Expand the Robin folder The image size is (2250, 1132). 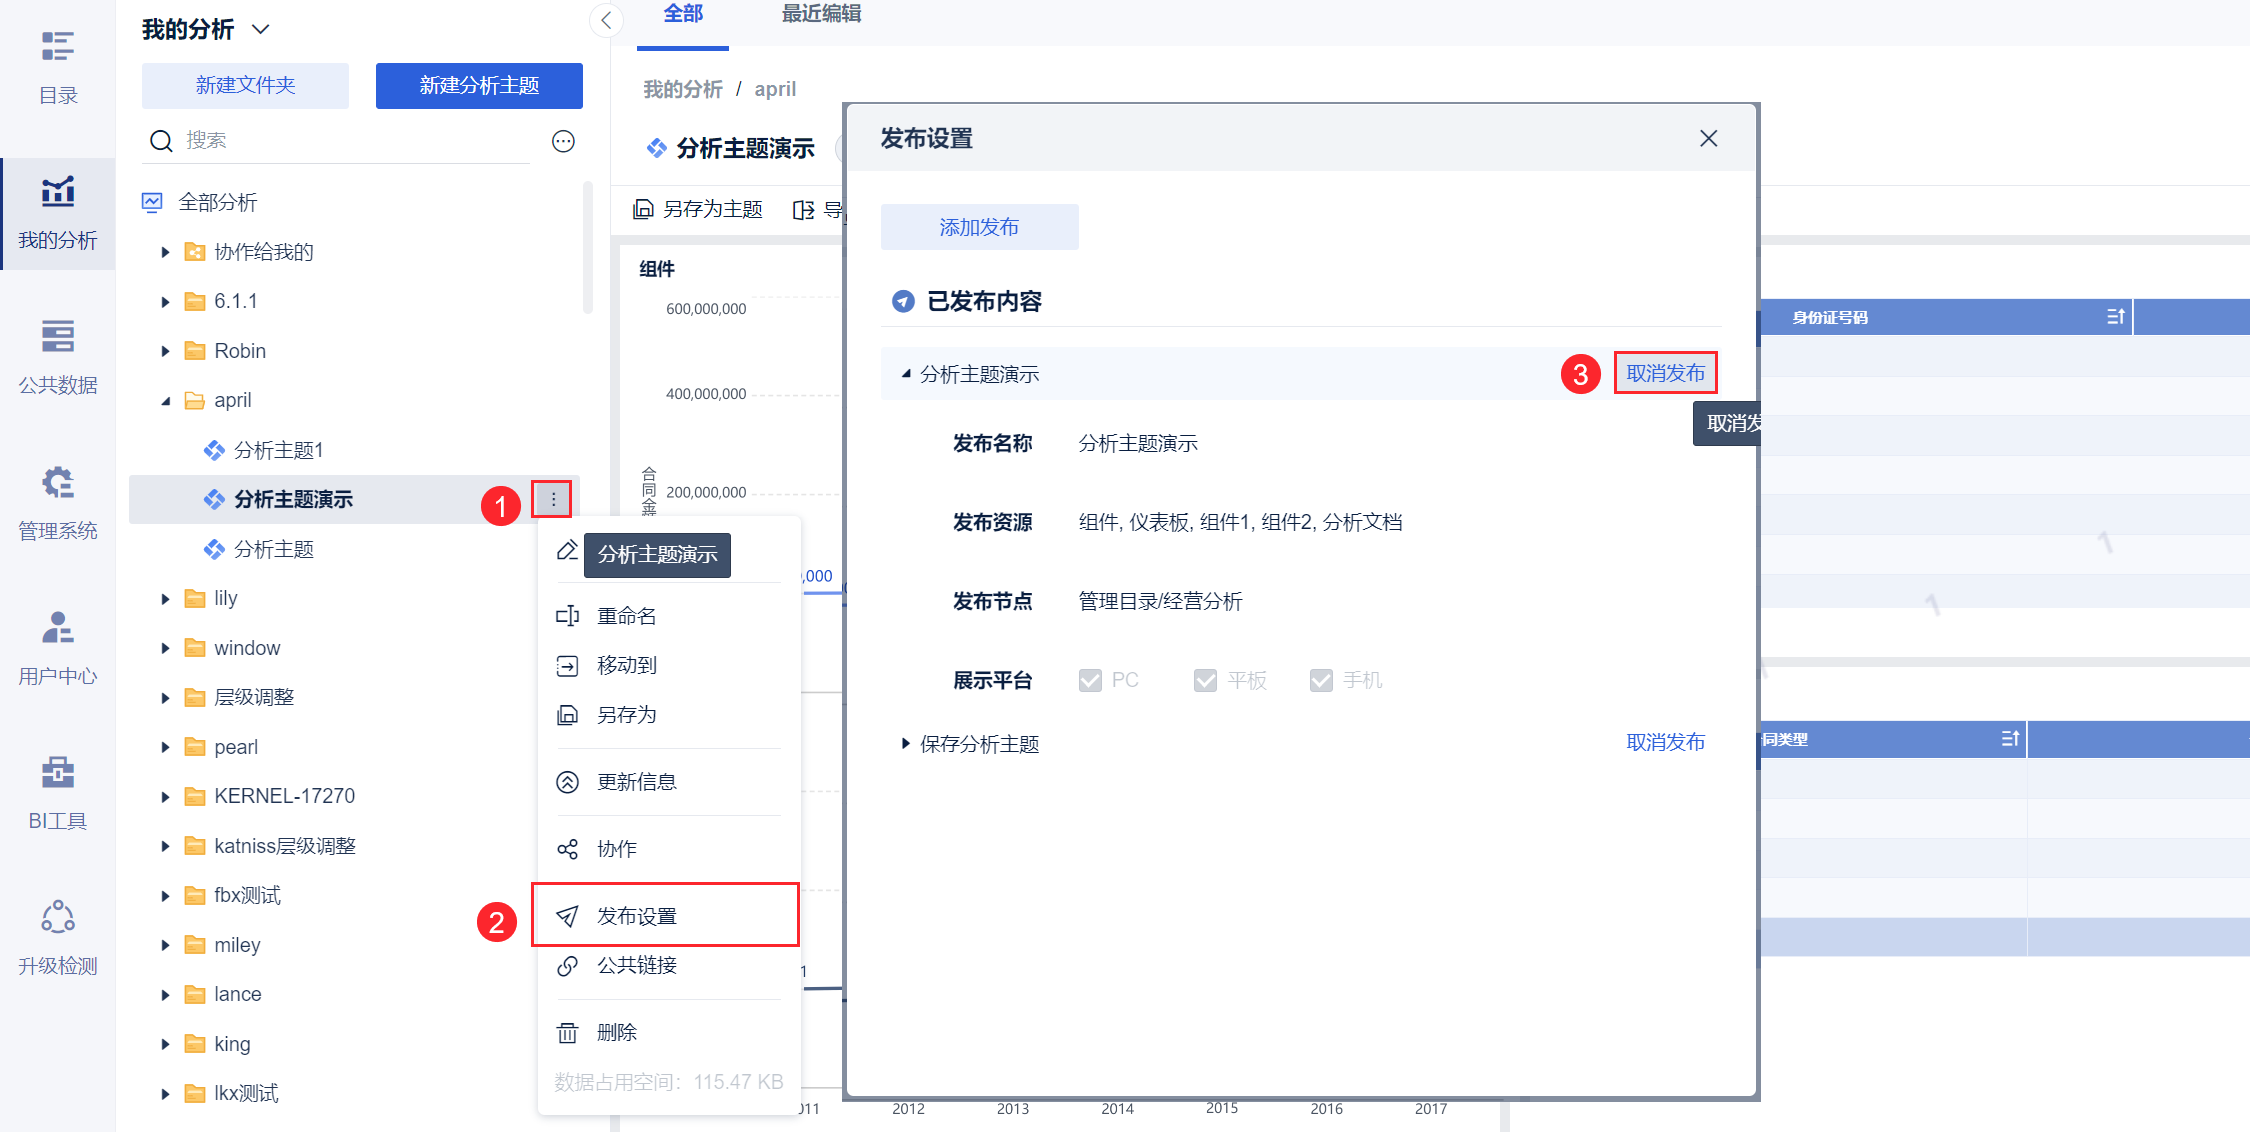point(166,351)
